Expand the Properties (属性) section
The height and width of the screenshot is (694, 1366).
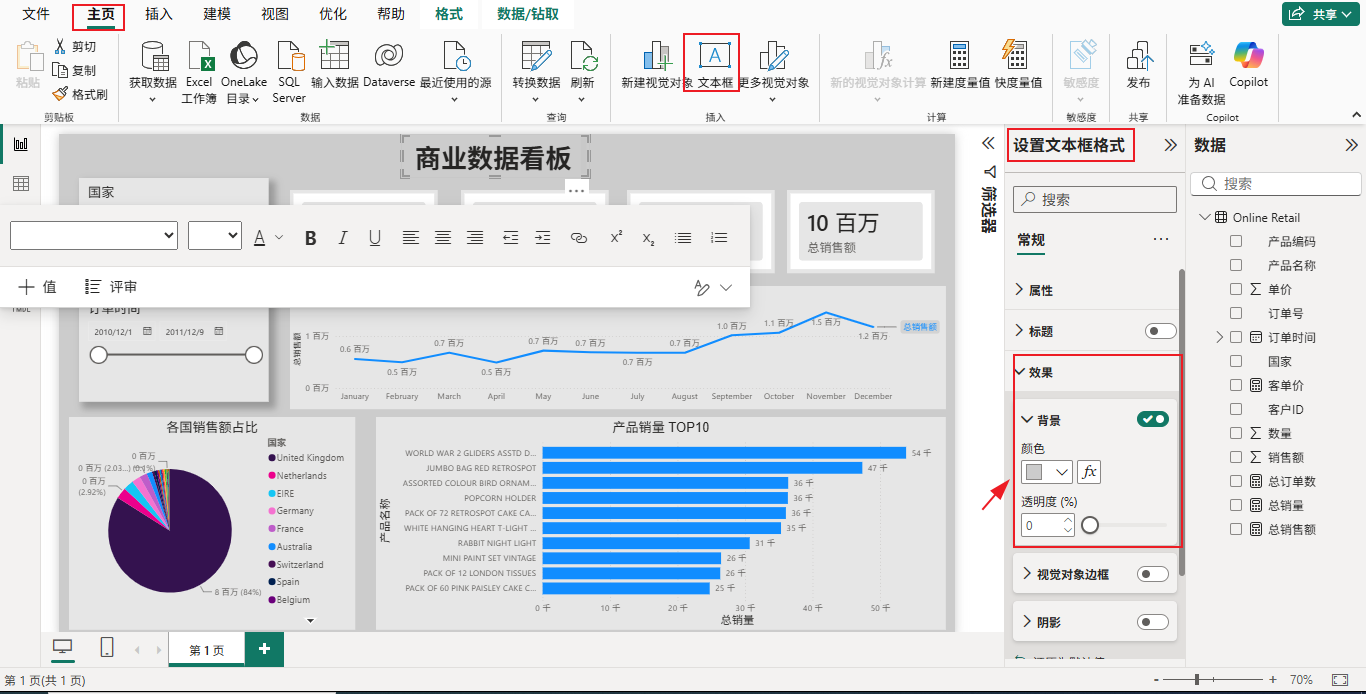(1019, 290)
